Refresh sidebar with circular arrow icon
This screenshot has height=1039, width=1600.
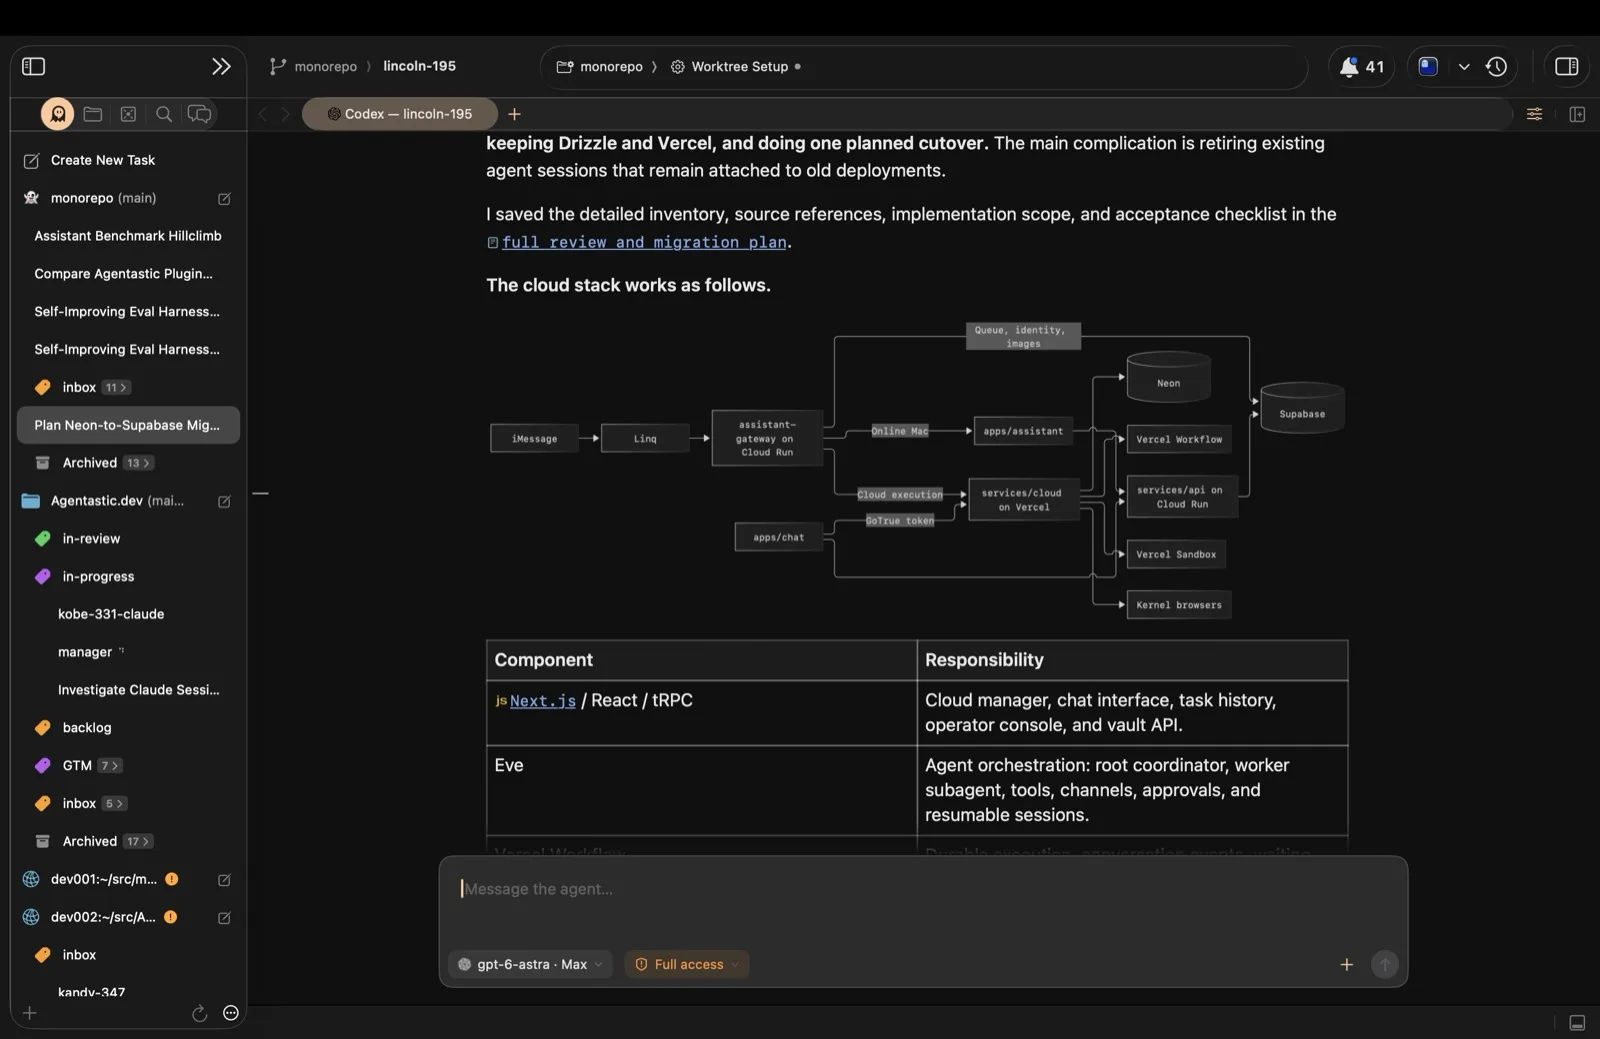[199, 1013]
